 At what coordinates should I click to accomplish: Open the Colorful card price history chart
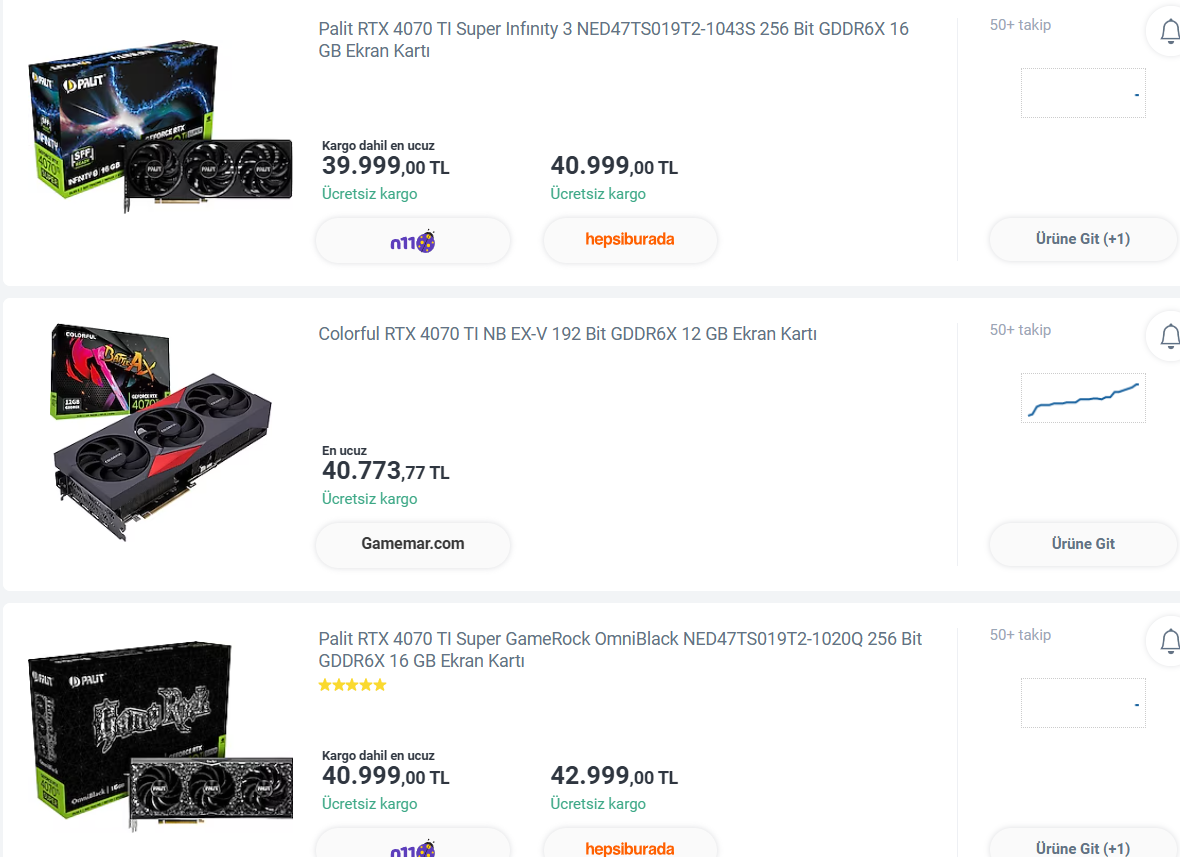point(1083,398)
